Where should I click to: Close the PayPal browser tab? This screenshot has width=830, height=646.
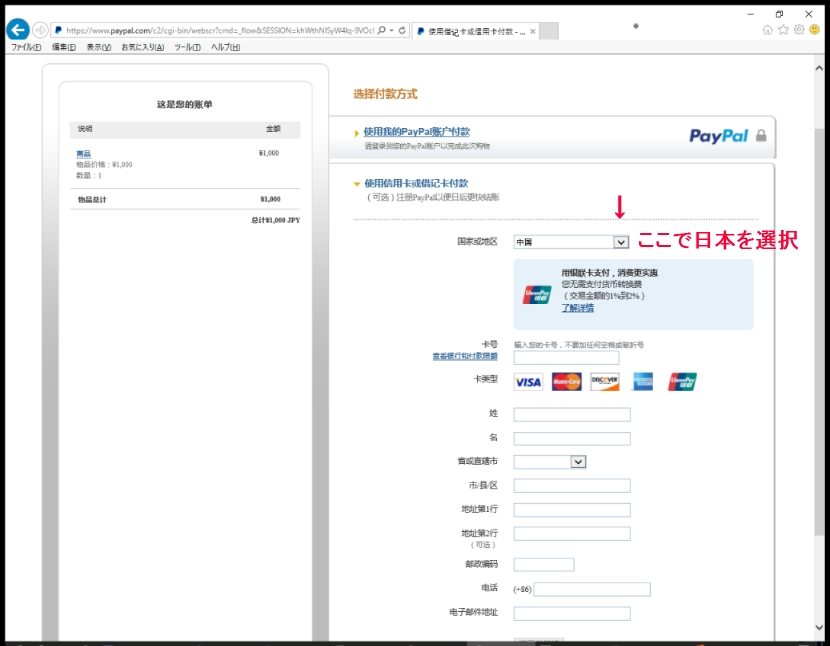coord(533,32)
